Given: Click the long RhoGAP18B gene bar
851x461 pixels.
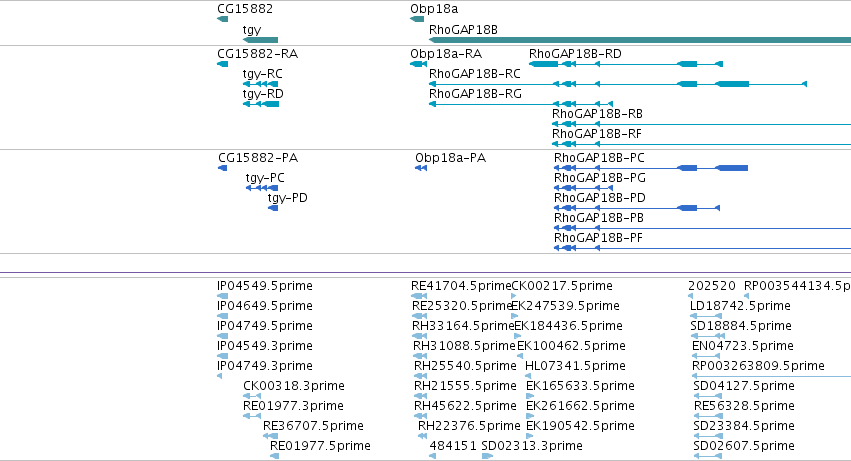Looking at the screenshot, I should pos(640,40).
